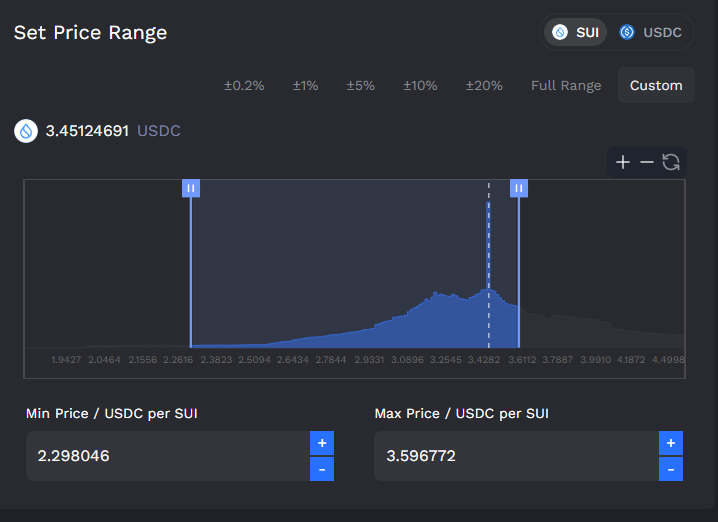Choose the ±10% range preset
The height and width of the screenshot is (522, 718).
coord(420,86)
